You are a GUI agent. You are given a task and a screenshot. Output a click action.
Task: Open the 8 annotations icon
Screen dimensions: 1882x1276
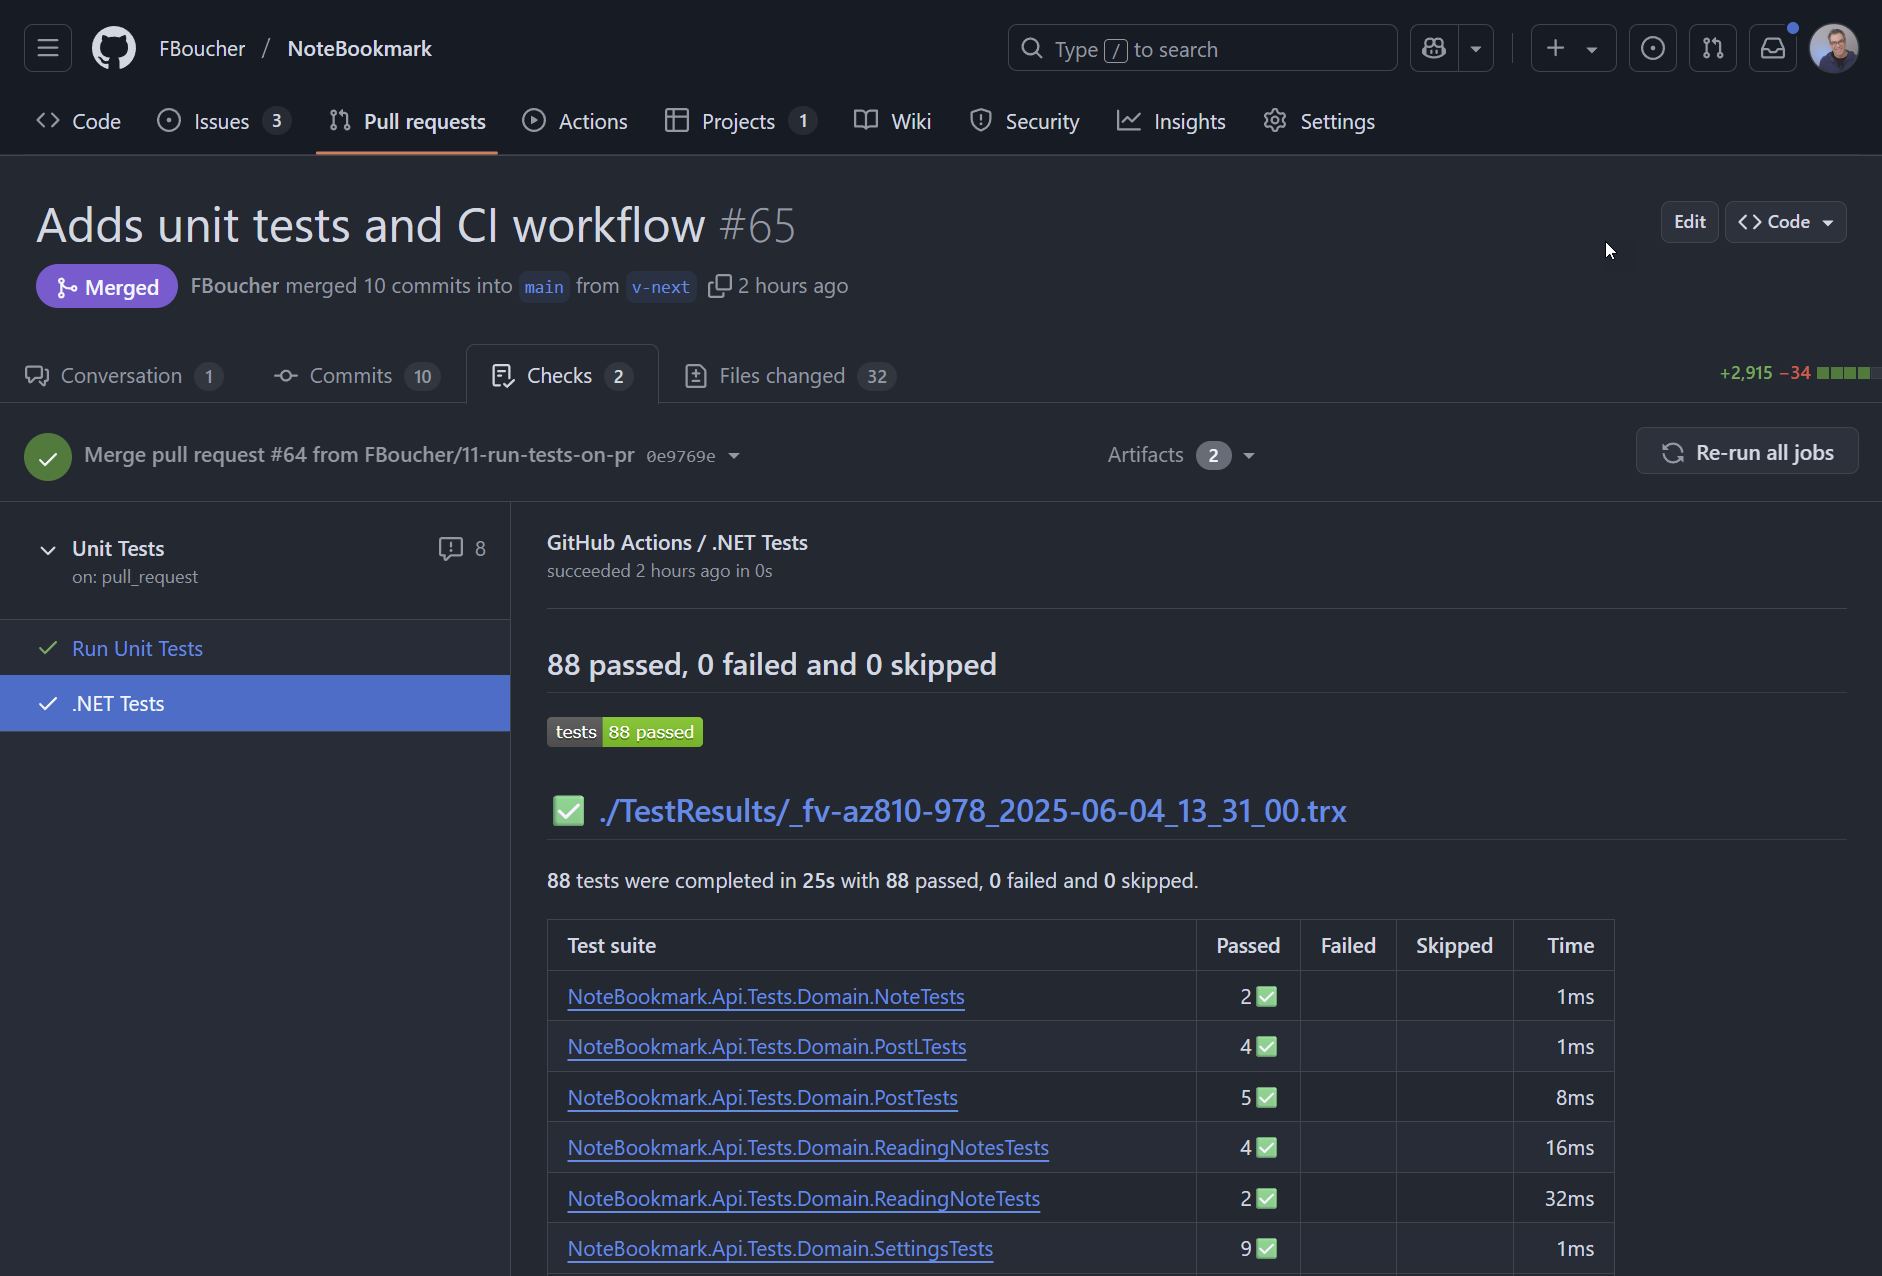(x=462, y=548)
